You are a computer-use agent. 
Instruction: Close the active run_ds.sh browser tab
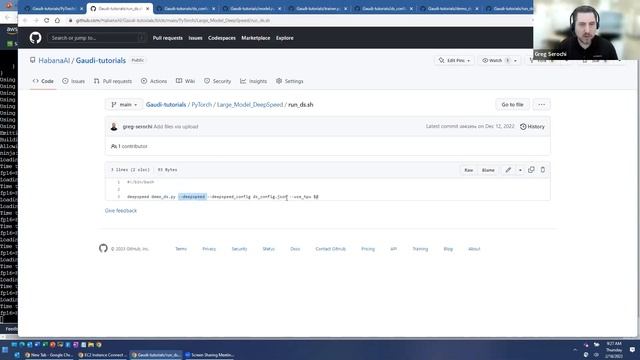(147, 9)
